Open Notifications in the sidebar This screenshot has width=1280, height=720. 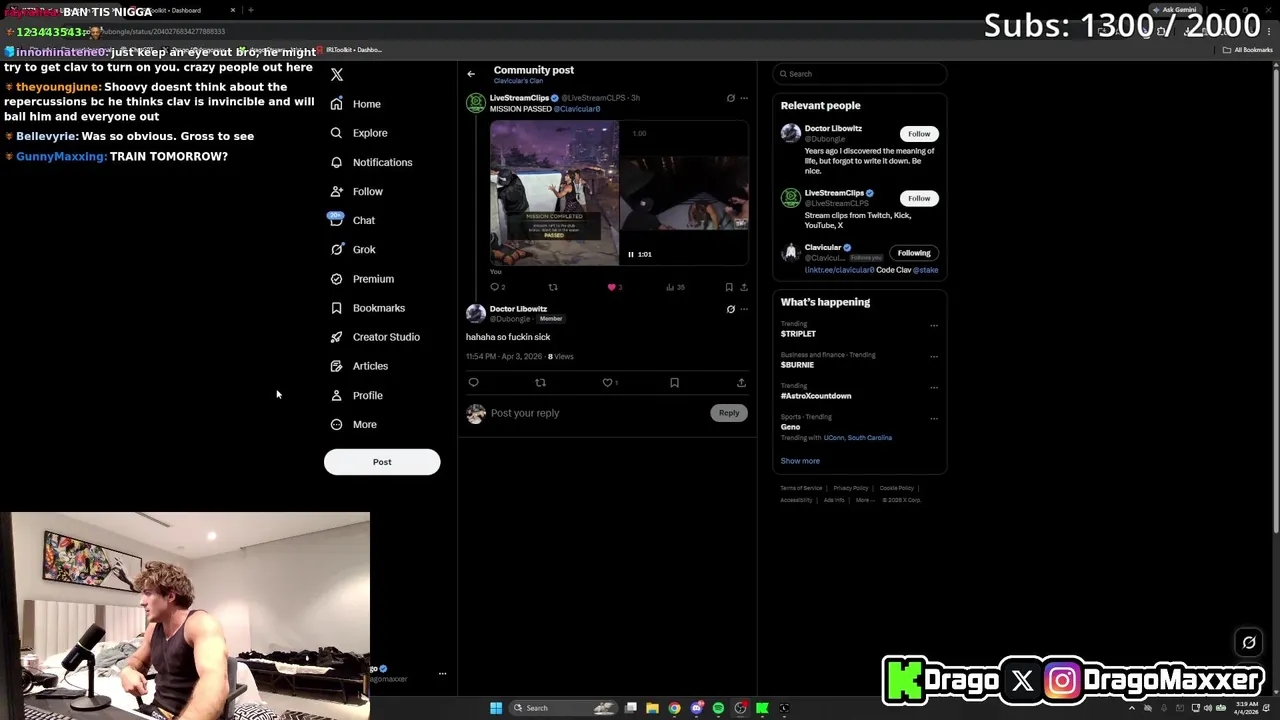[x=371, y=162]
